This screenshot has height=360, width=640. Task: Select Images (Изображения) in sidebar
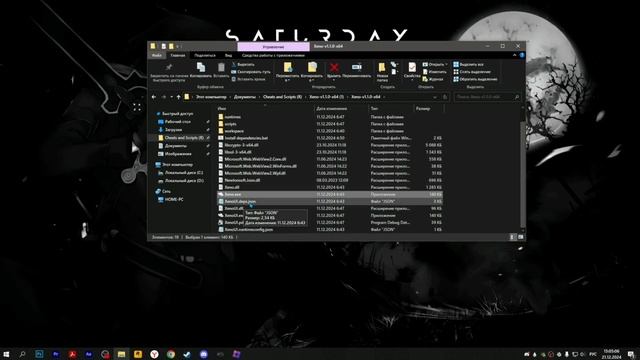[178, 154]
